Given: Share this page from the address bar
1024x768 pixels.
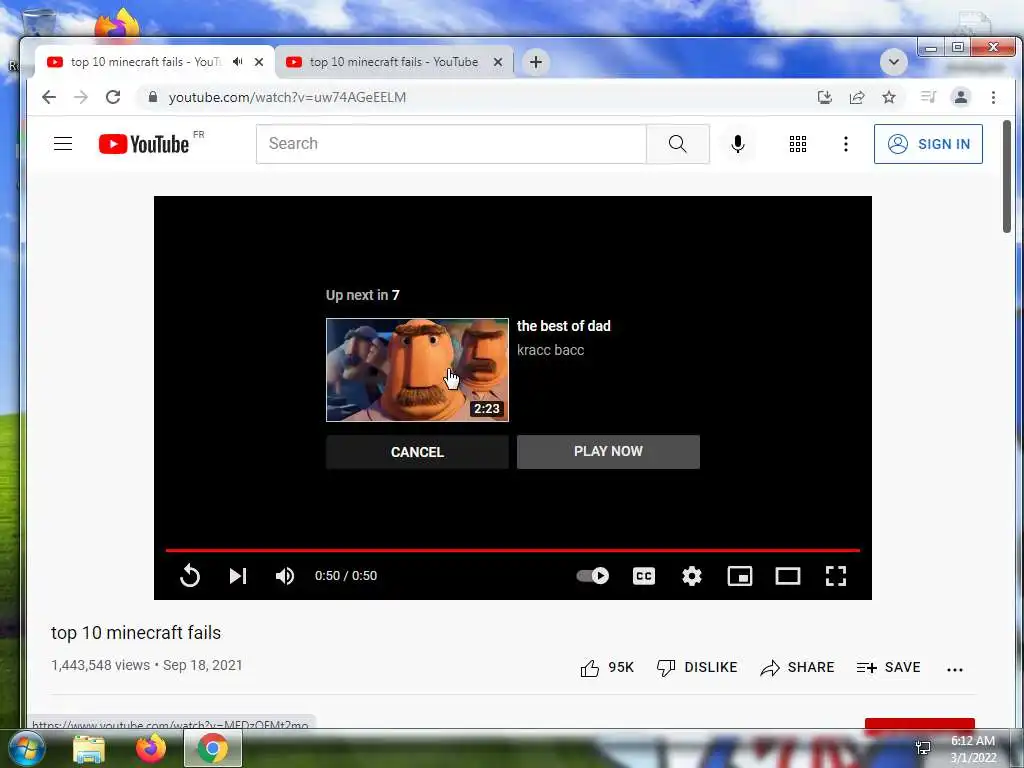Looking at the screenshot, I should point(857,97).
